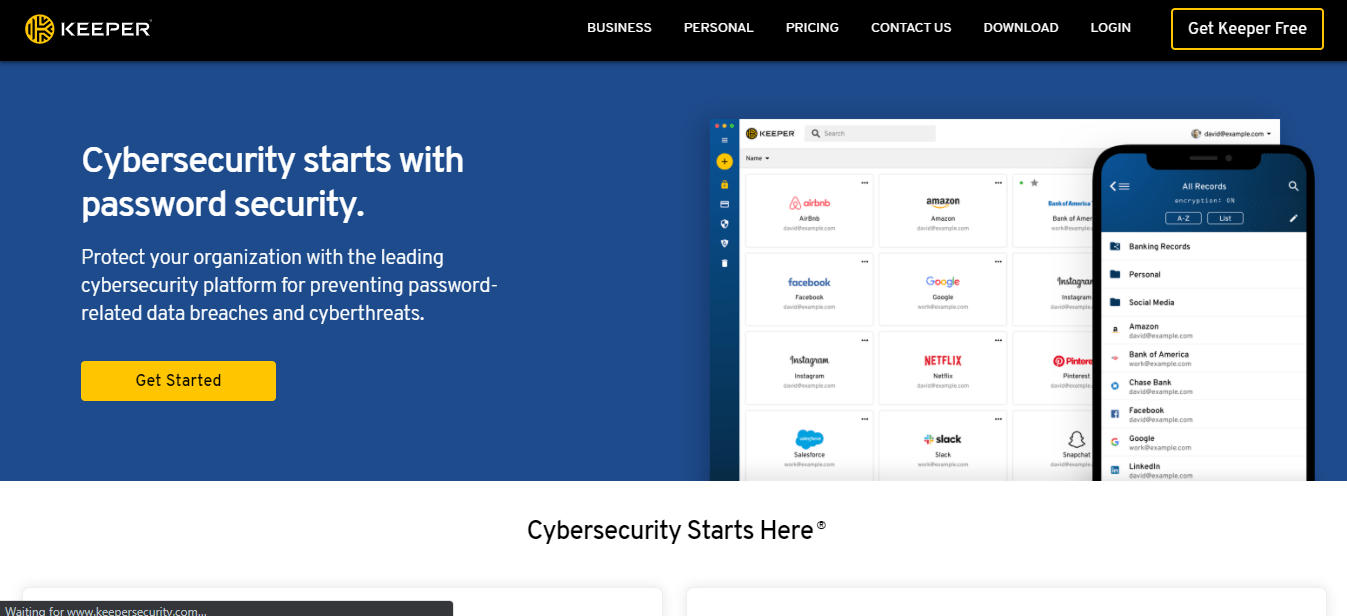Click the yellow plus create-new icon
The width and height of the screenshot is (1347, 616).
tap(724, 162)
